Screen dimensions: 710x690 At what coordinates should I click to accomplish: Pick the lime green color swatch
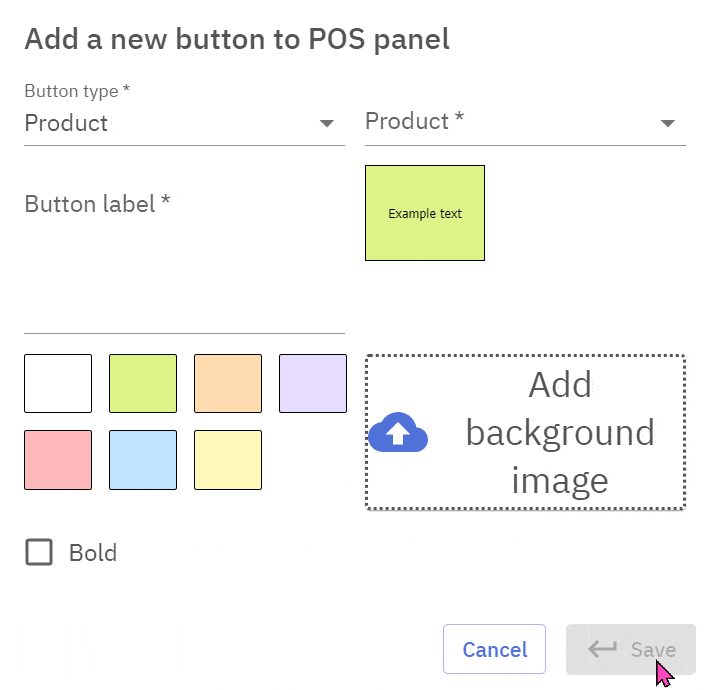(x=143, y=383)
